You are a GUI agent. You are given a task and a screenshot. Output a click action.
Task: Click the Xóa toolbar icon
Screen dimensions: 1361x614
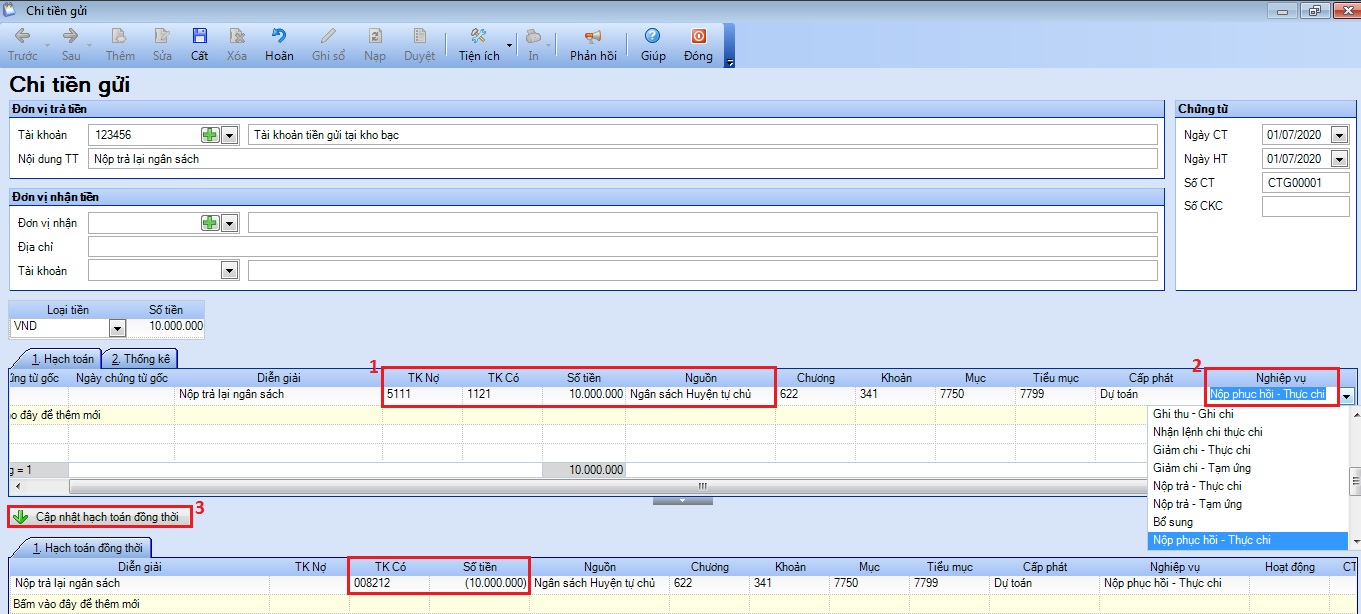pyautogui.click(x=236, y=37)
